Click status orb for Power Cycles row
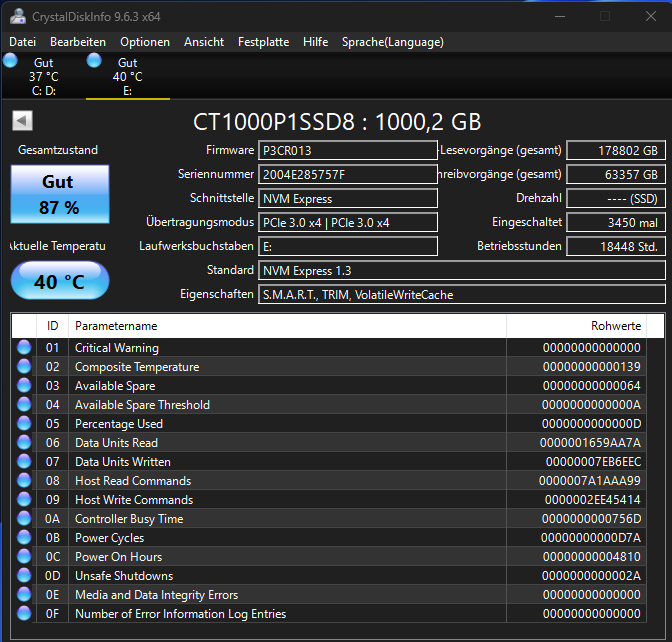The image size is (672, 642). [x=24, y=537]
